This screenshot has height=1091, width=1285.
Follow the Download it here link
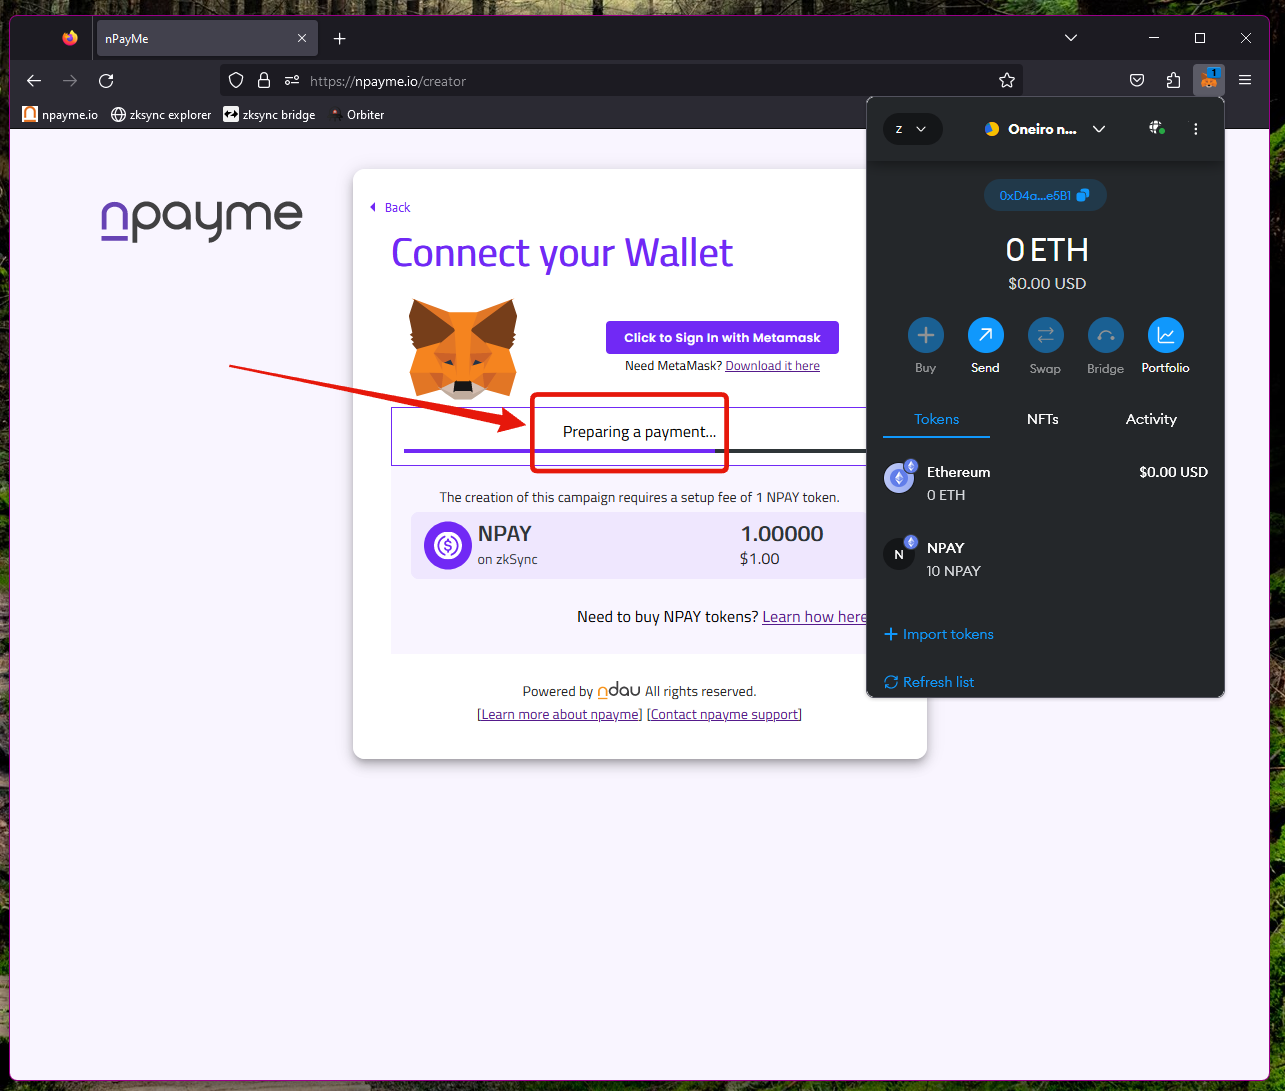(772, 366)
